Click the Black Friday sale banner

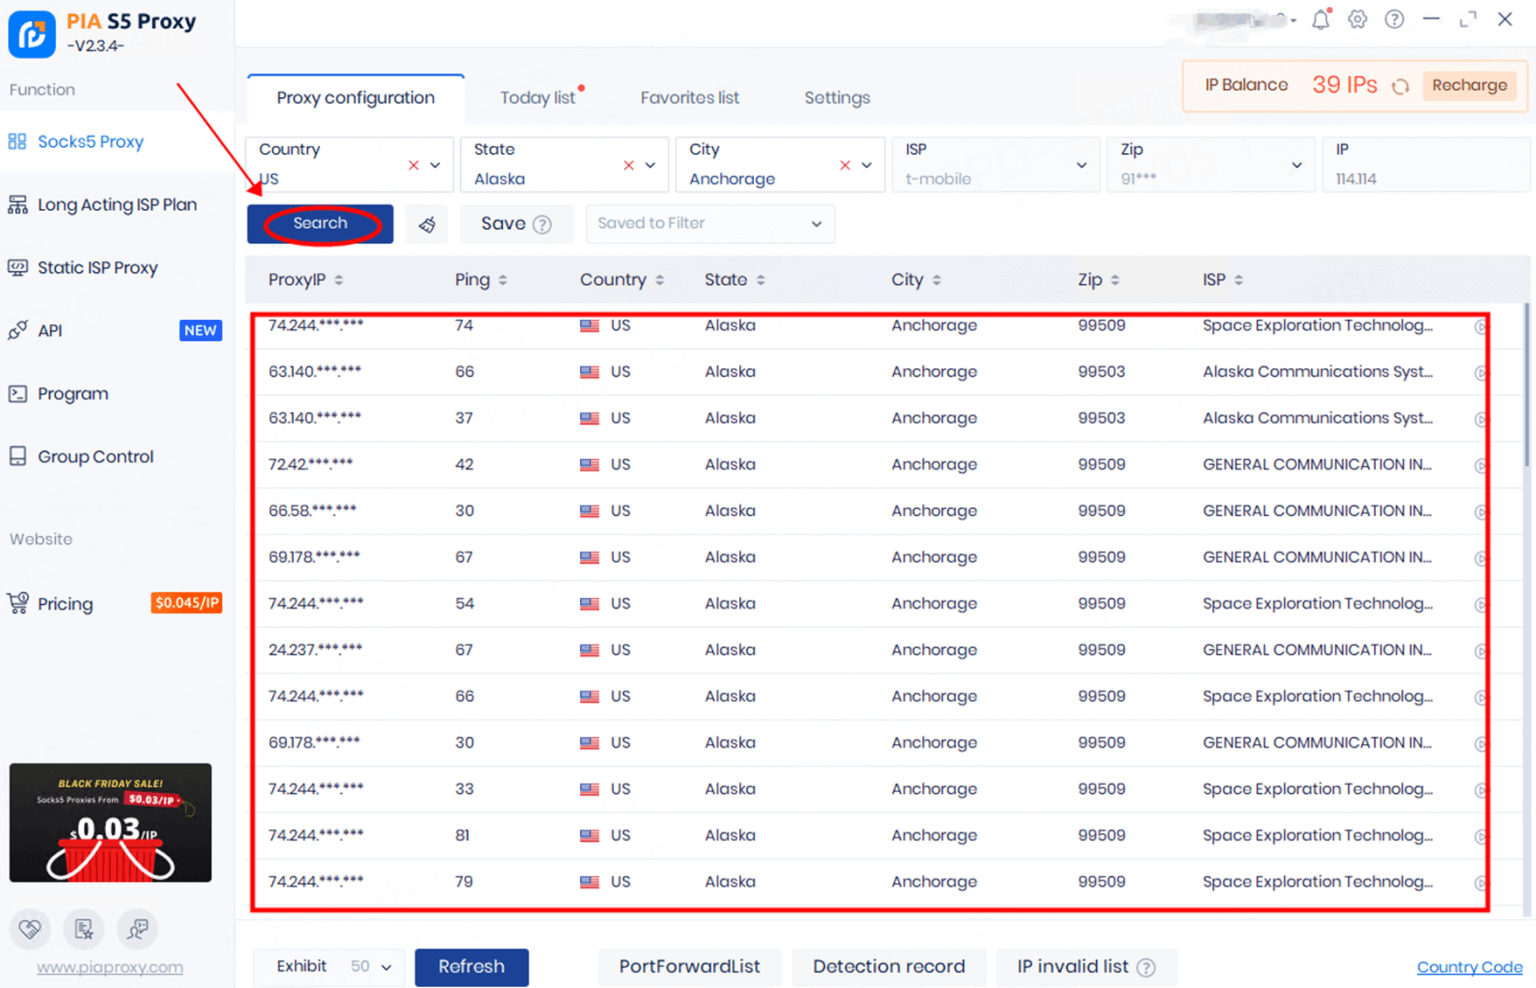click(x=110, y=822)
